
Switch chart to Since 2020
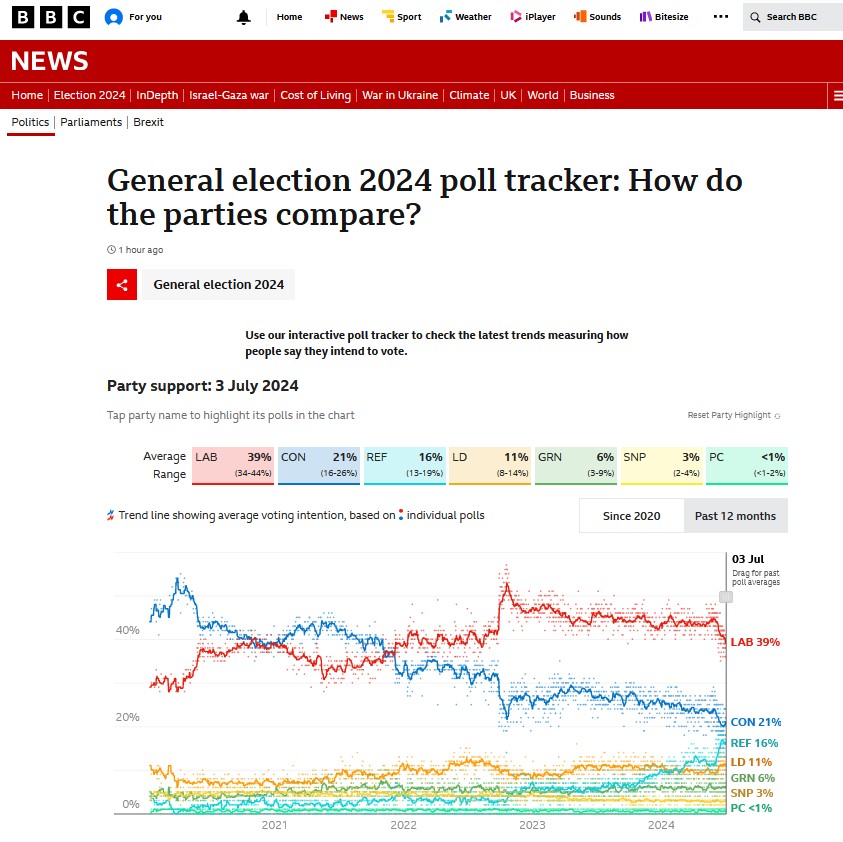(631, 516)
